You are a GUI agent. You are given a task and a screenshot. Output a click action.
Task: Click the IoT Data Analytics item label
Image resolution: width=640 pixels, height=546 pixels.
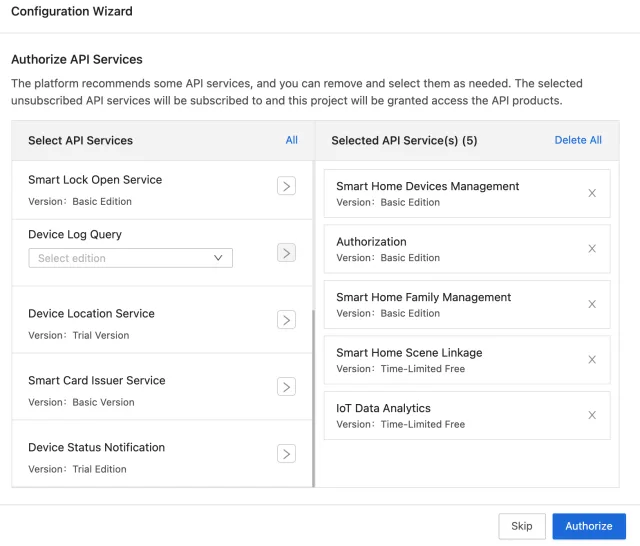pyautogui.click(x=383, y=408)
